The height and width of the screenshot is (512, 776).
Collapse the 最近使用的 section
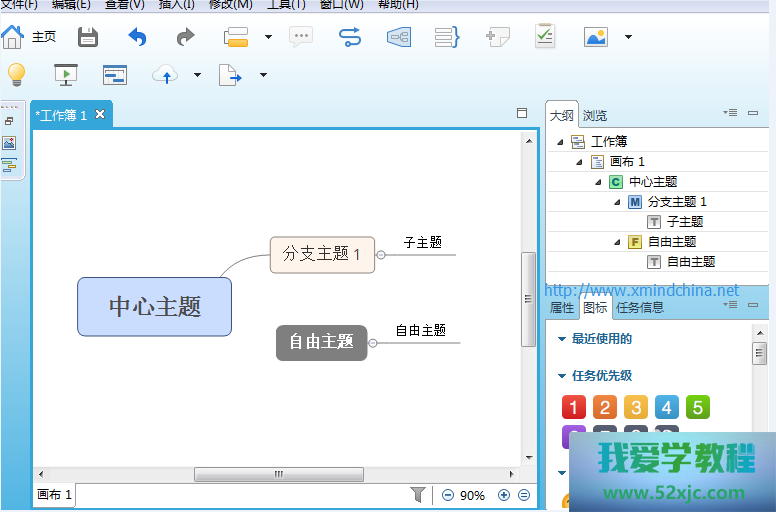[562, 339]
